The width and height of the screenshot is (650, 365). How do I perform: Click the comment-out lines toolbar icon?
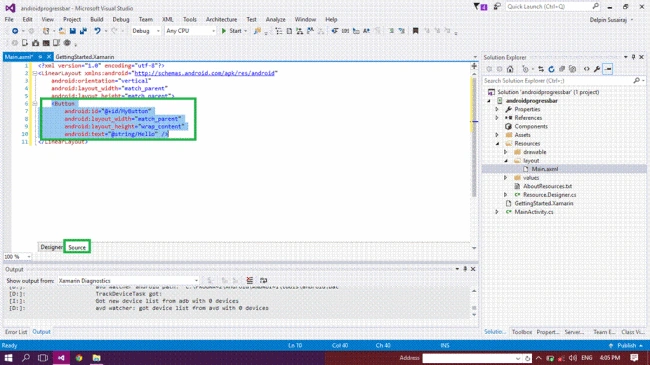point(391,31)
